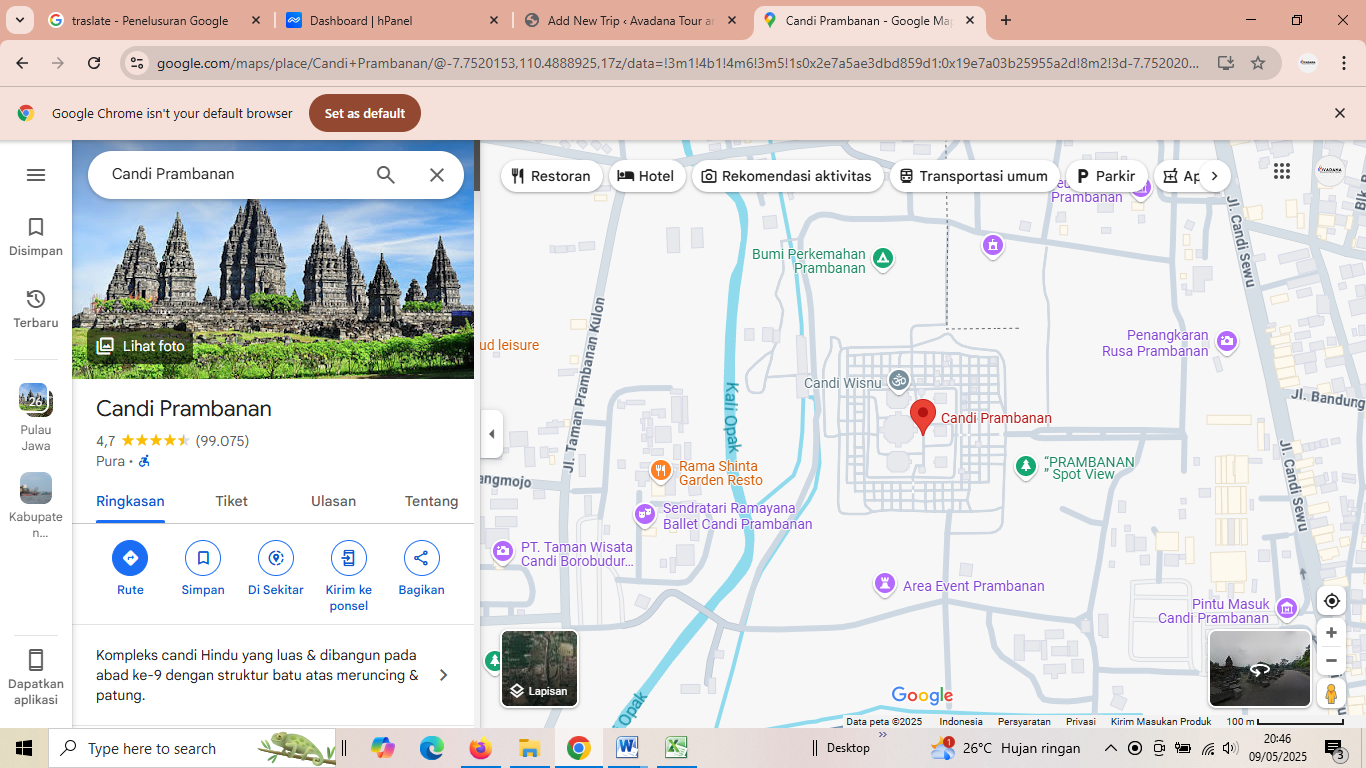Select the Restoran filter chip
The width and height of the screenshot is (1366, 768).
click(551, 176)
